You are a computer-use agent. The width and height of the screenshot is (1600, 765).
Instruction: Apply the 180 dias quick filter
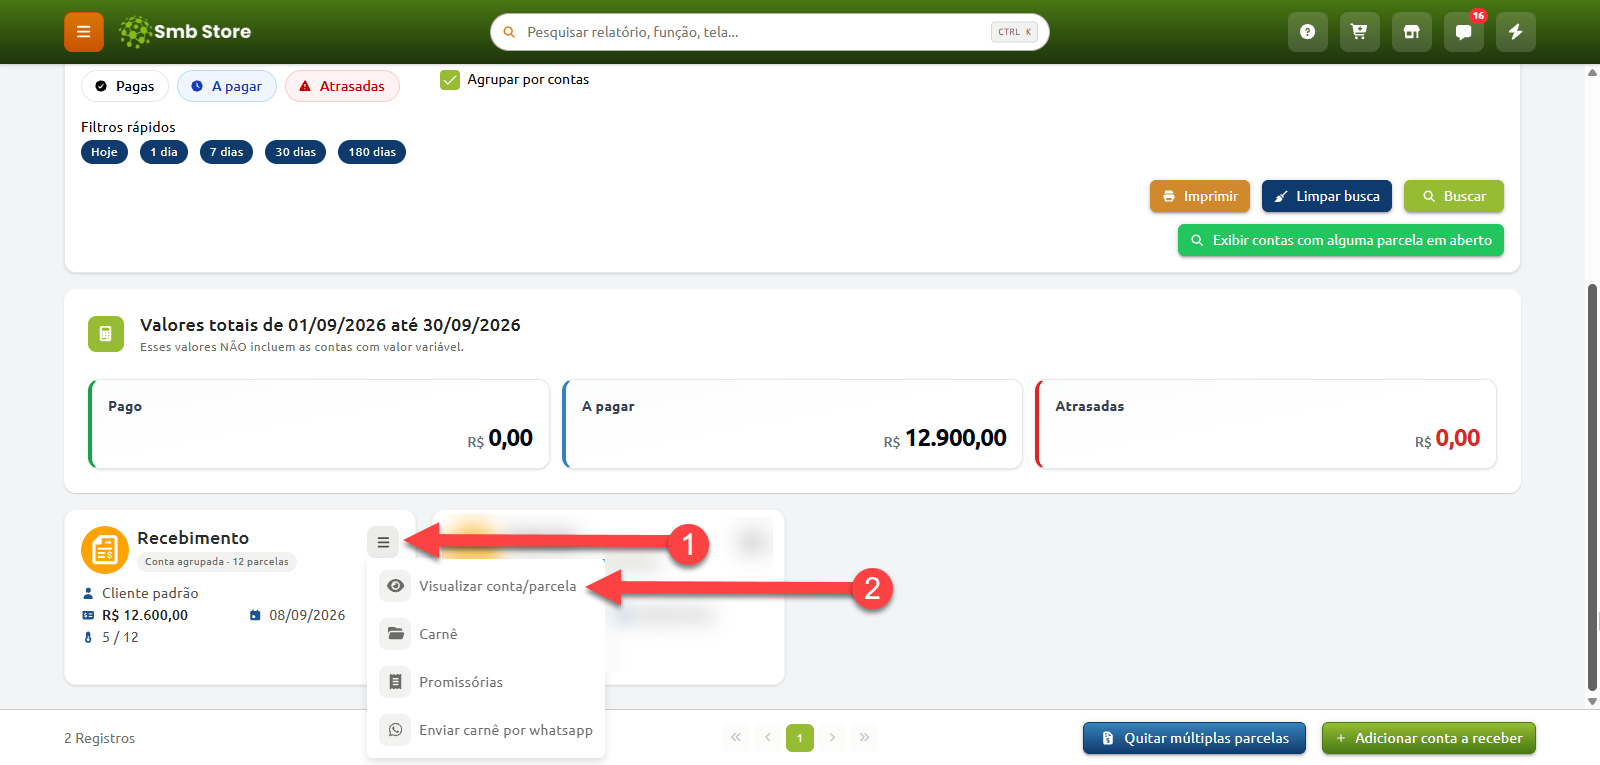[372, 152]
